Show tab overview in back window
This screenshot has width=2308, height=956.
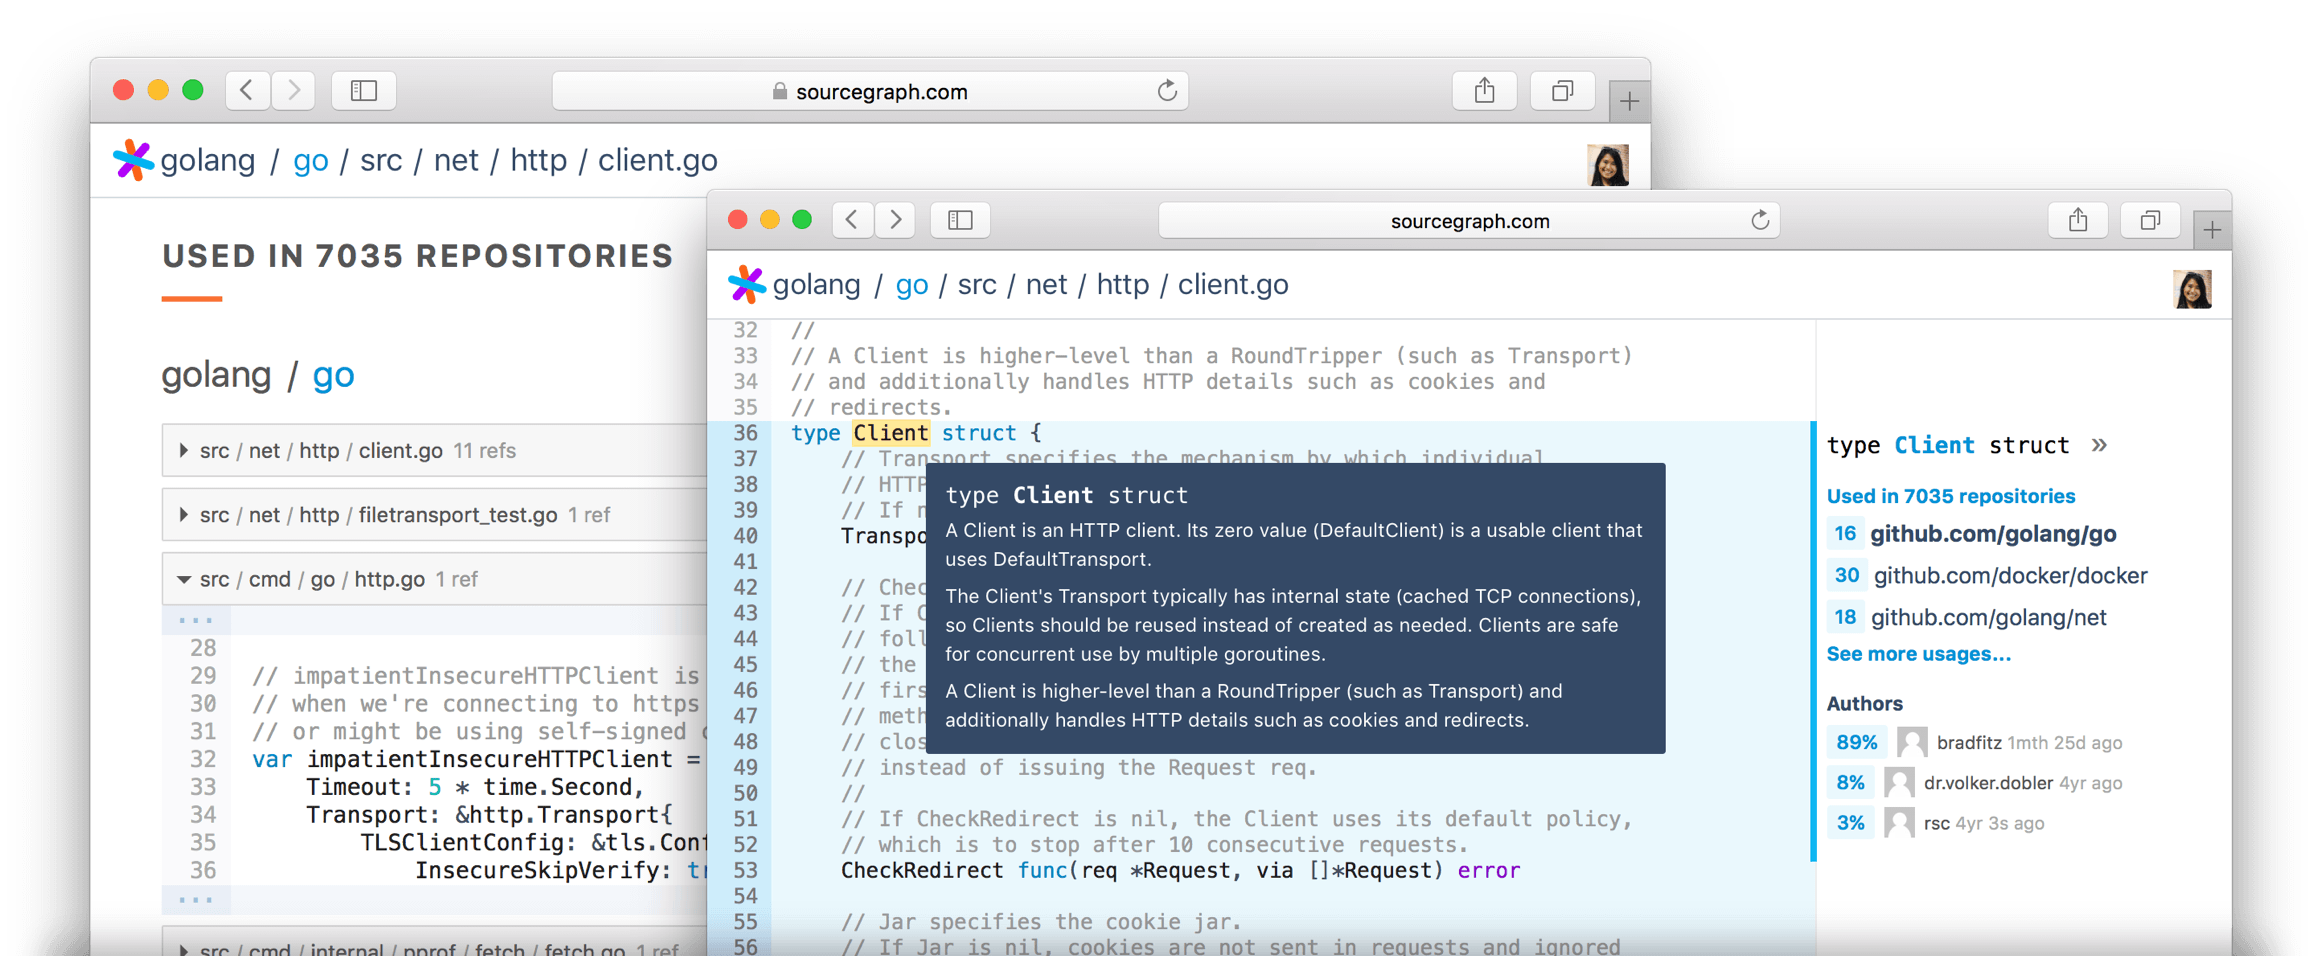click(1562, 91)
